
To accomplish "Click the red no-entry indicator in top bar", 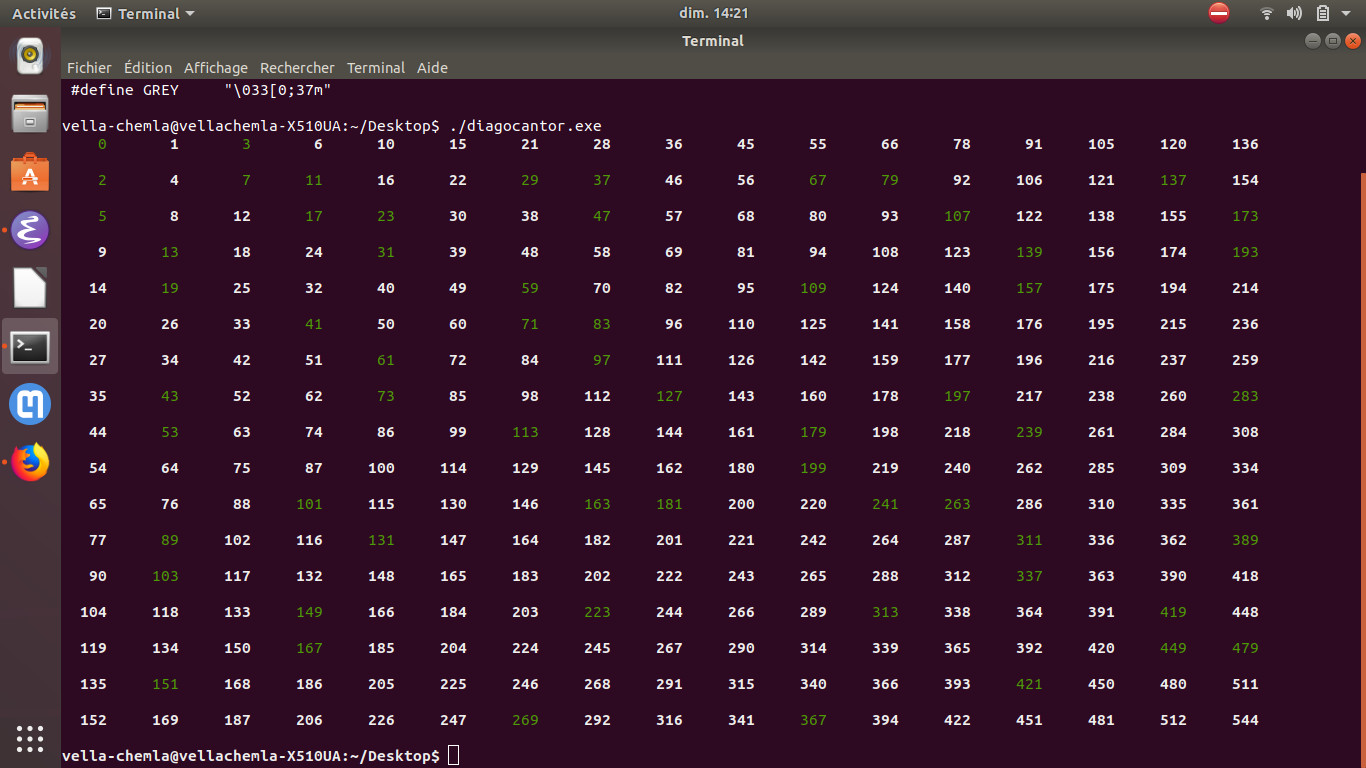I will (1218, 13).
